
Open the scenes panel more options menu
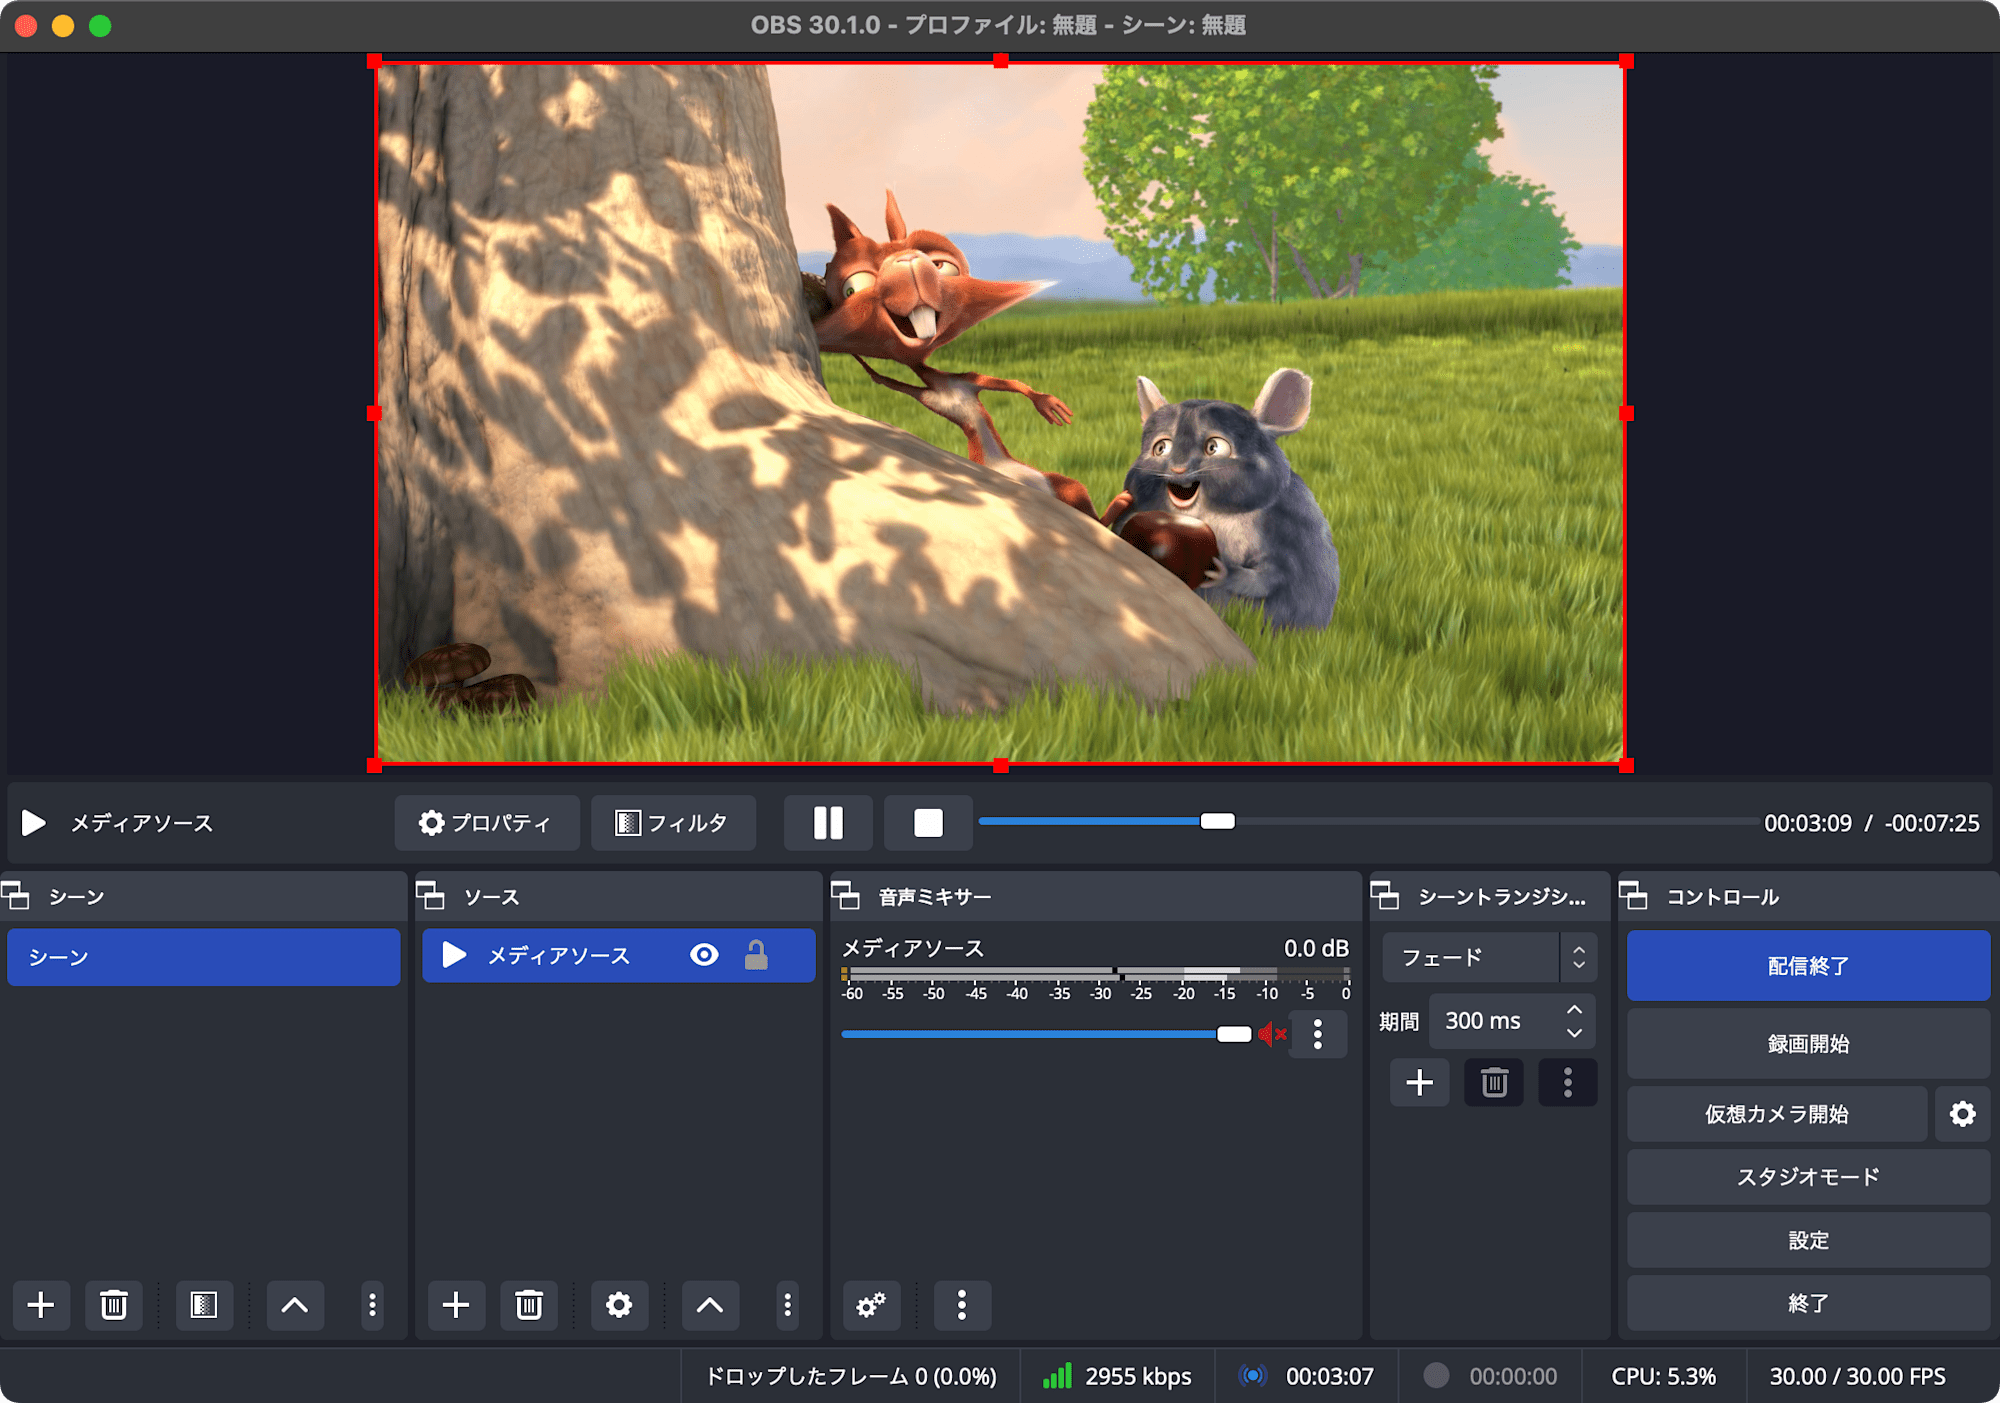coord(372,1304)
